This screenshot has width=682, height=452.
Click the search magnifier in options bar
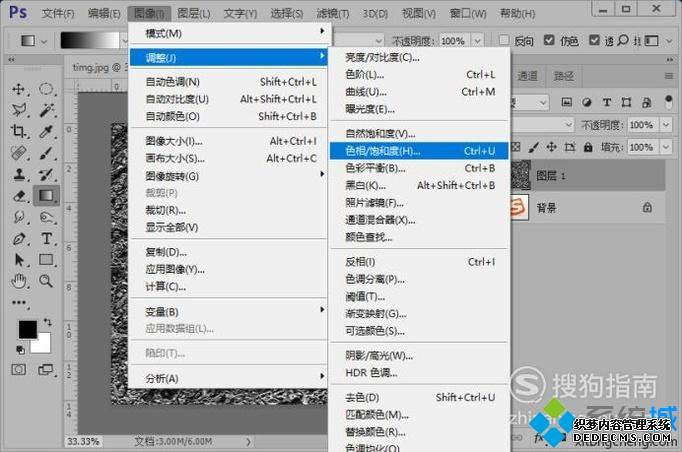pos(623,40)
